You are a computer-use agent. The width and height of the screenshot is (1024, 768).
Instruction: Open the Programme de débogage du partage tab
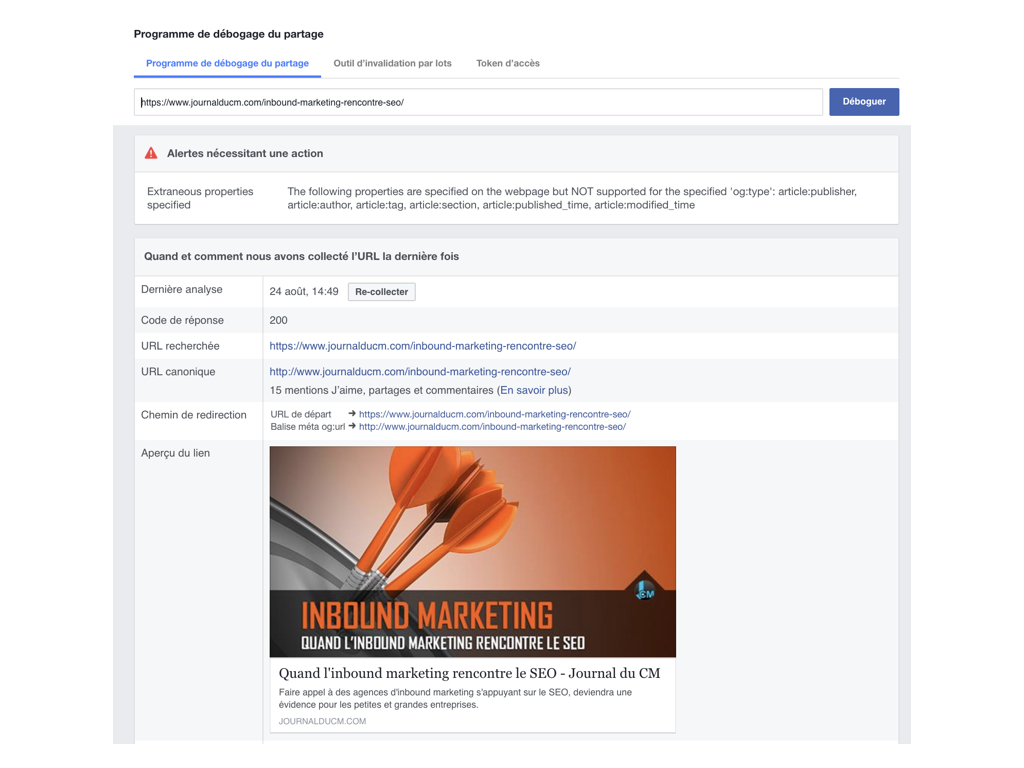pyautogui.click(x=227, y=63)
